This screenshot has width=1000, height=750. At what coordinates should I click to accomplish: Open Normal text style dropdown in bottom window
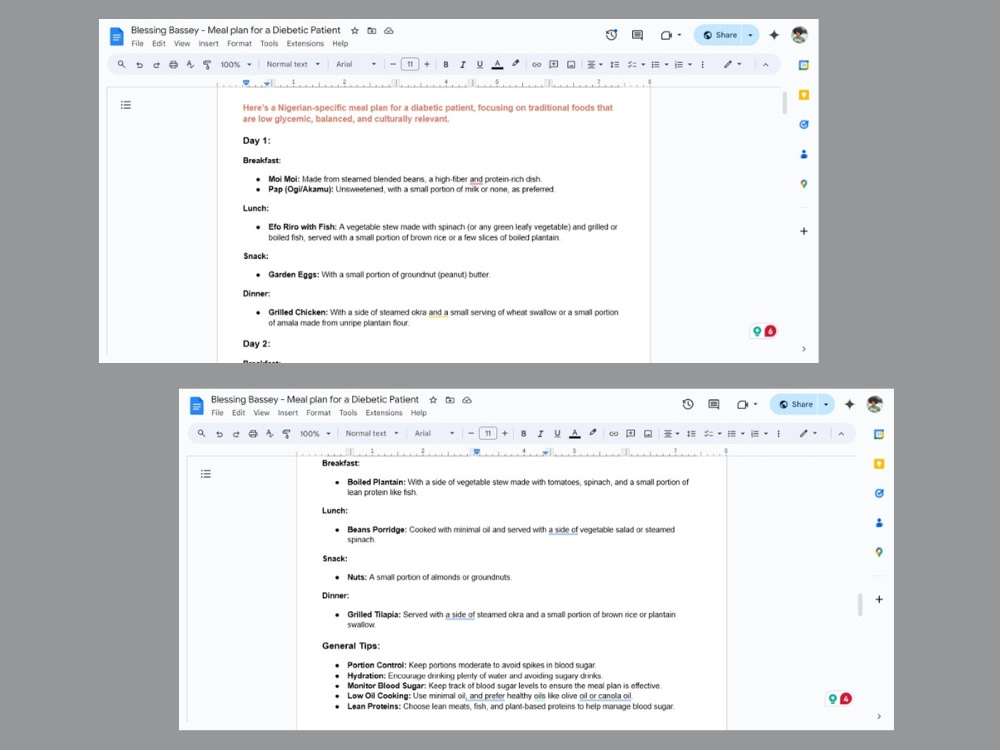coord(372,434)
